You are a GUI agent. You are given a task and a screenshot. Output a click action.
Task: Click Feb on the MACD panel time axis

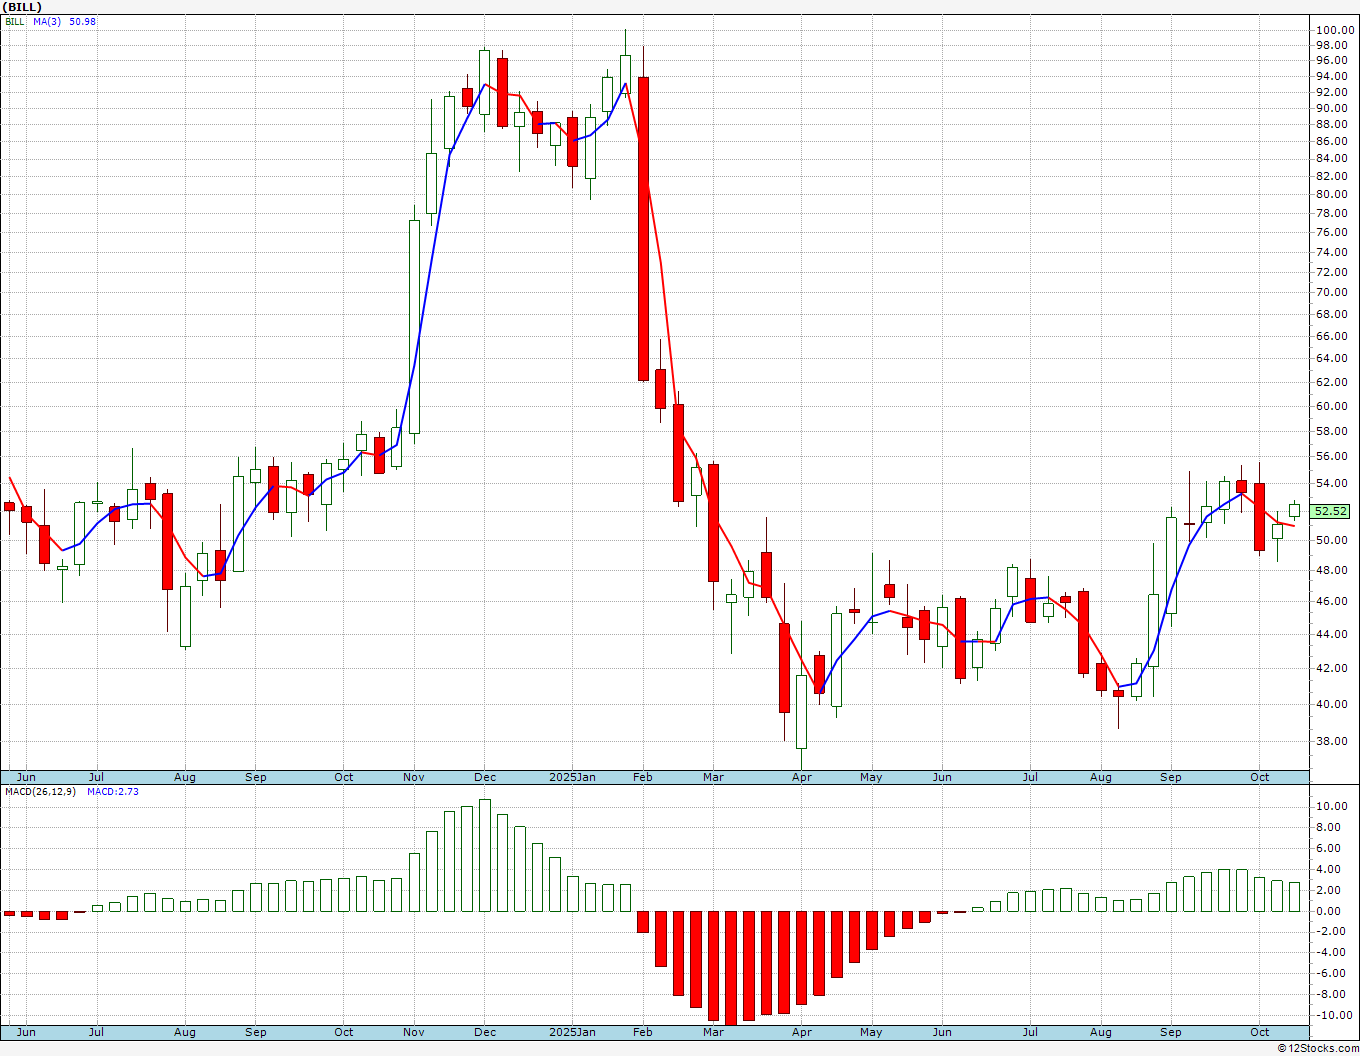643,1032
